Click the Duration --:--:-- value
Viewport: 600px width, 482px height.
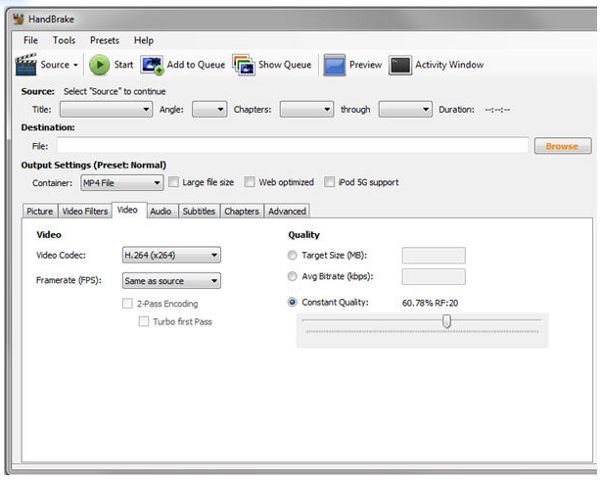(497, 110)
